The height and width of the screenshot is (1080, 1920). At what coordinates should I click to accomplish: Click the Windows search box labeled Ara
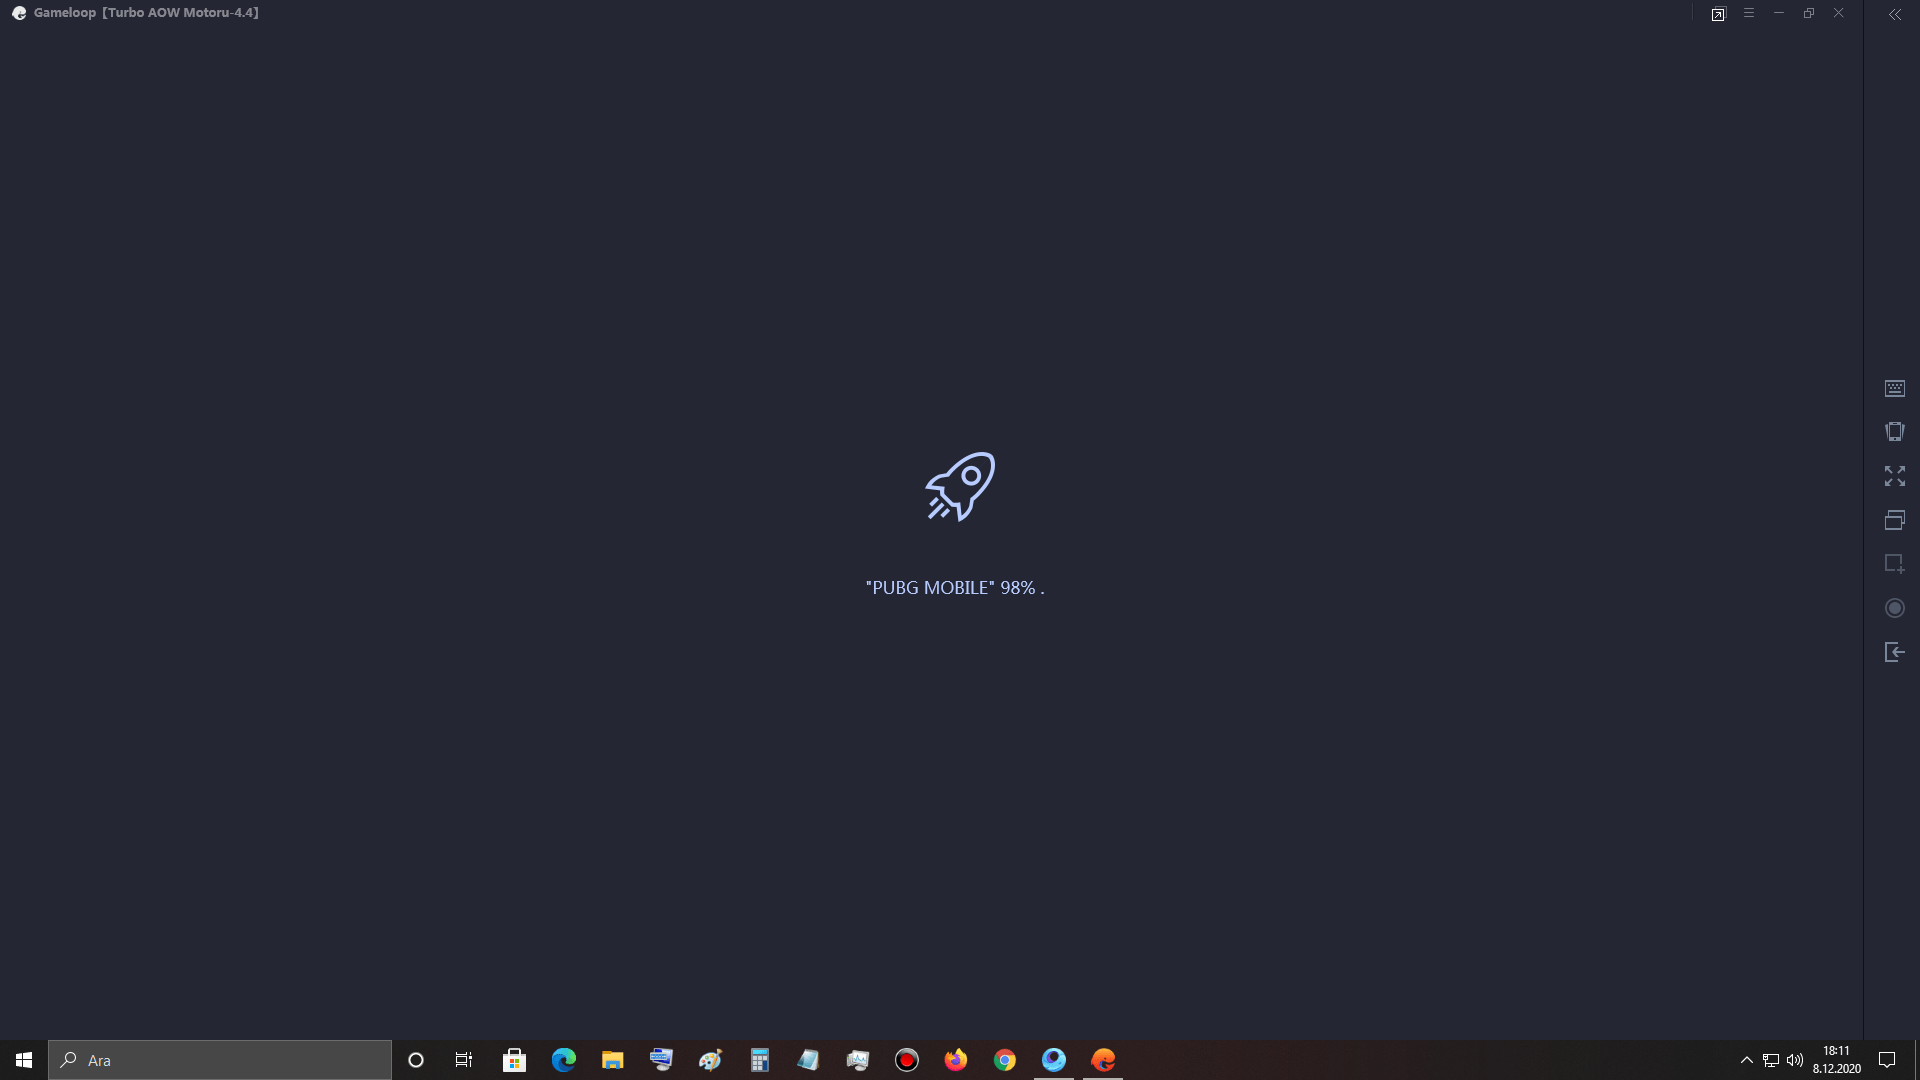click(220, 1060)
